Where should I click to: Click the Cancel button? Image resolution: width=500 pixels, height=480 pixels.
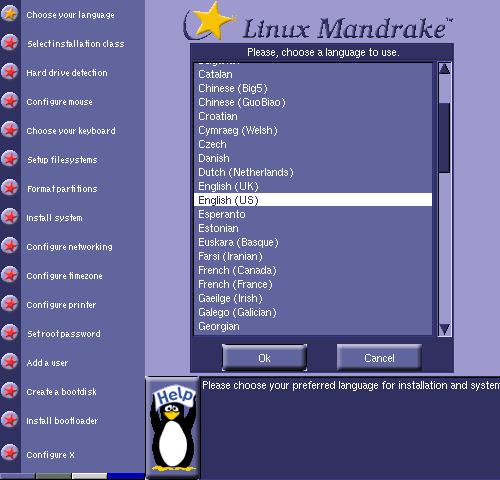click(x=379, y=358)
